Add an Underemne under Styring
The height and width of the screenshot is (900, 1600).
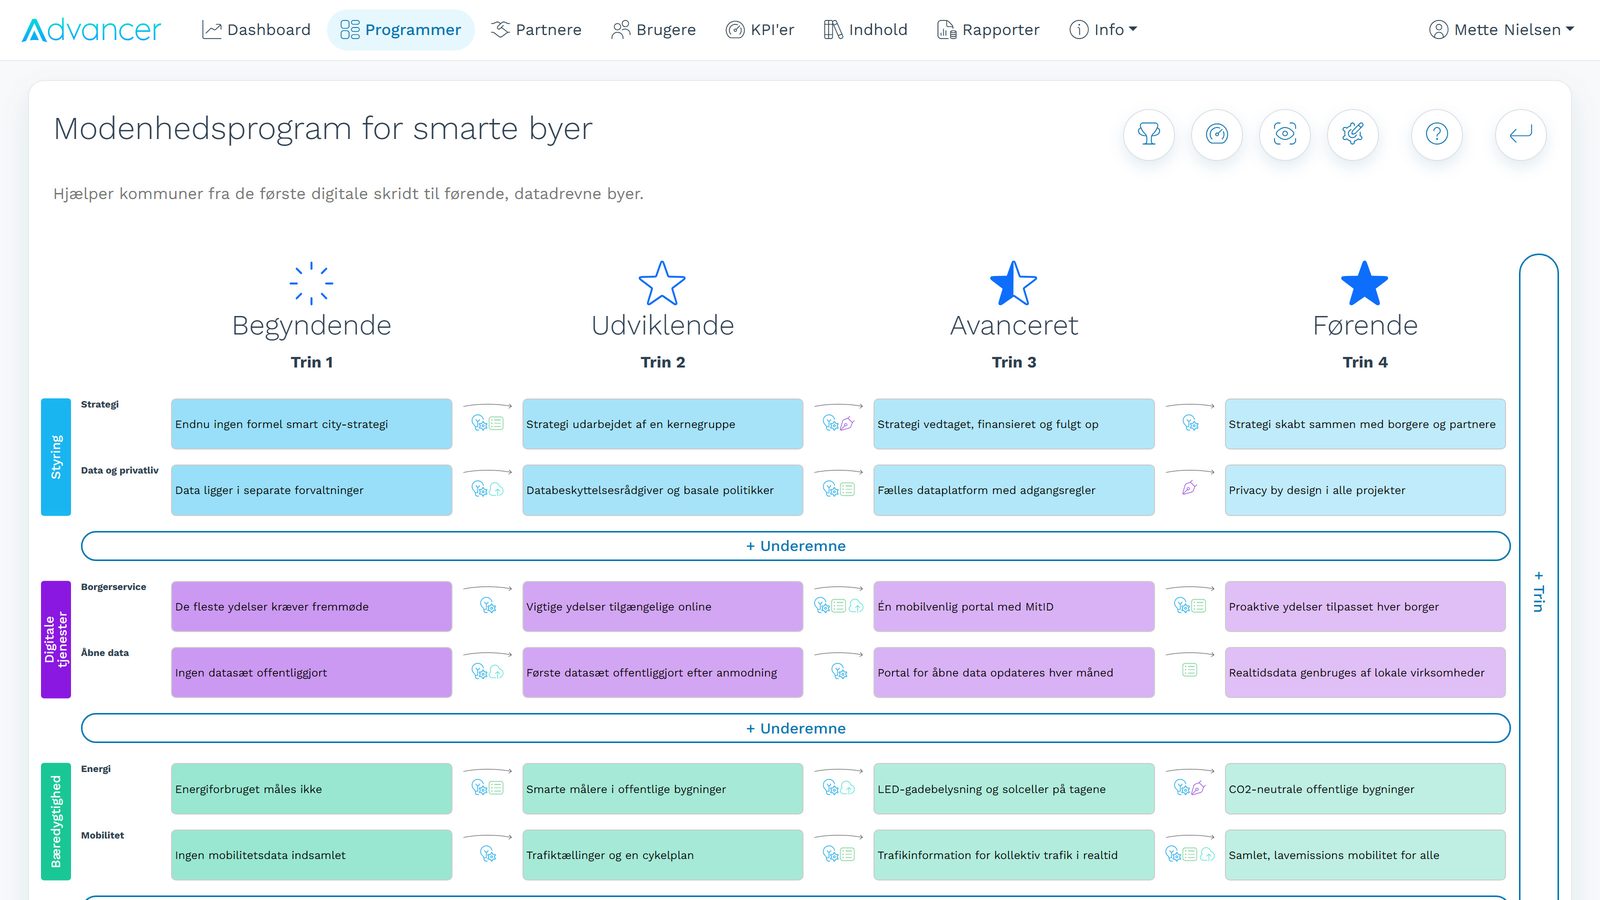796,546
